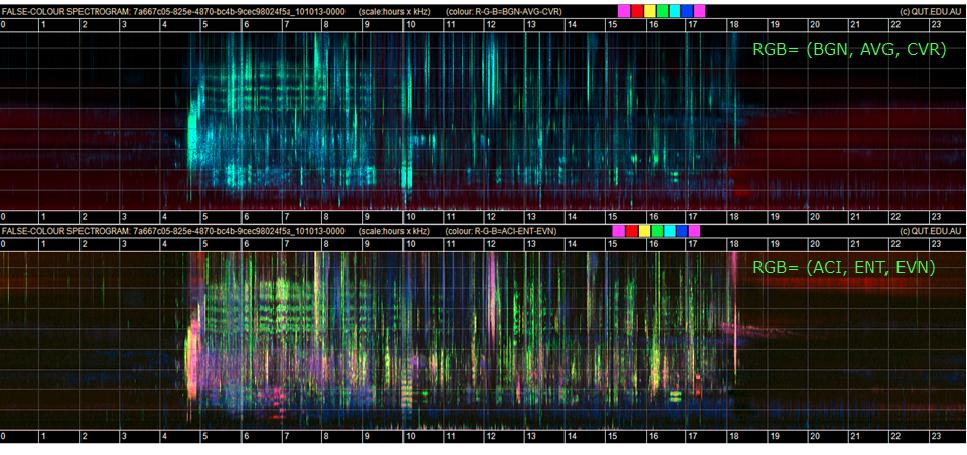967x455 pixels.
Task: Click the red swatch in the ACI-ENT-EVN header
Action: [632, 231]
